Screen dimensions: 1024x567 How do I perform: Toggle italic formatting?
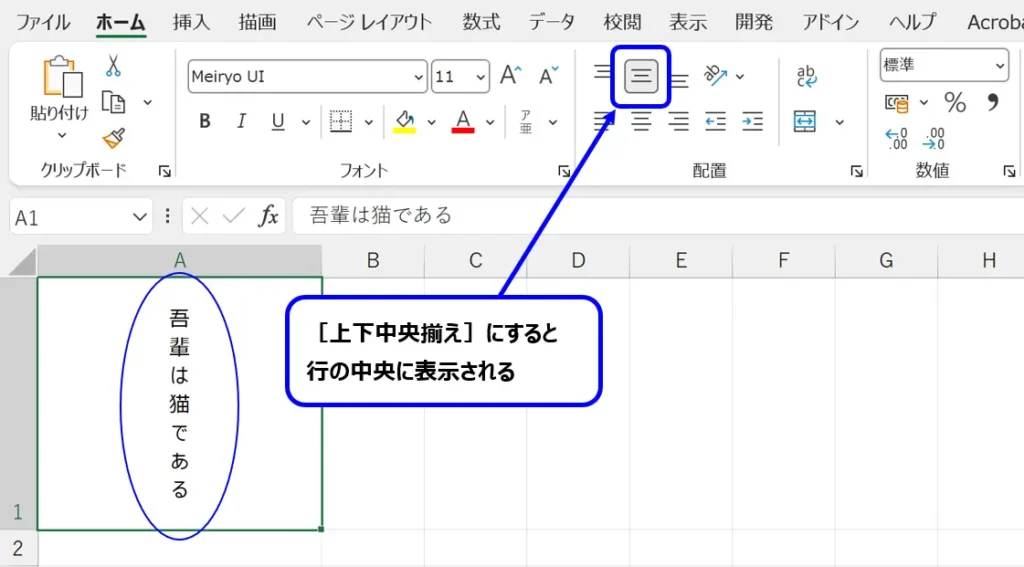tap(241, 122)
